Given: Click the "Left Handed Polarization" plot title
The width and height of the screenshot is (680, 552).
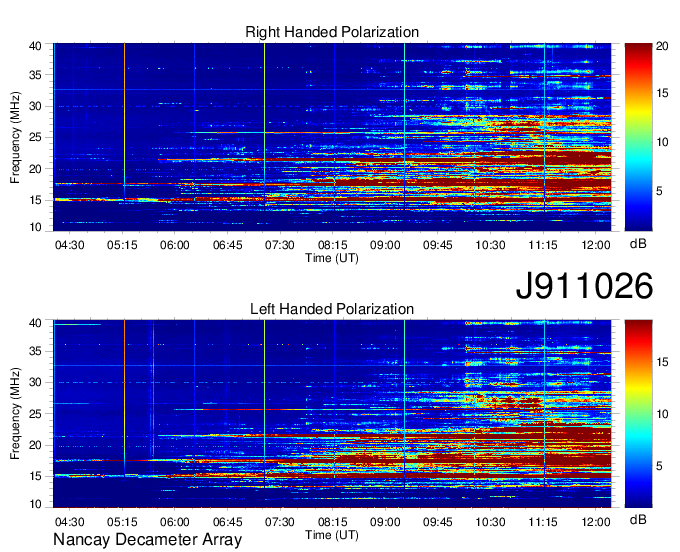Looking at the screenshot, I should click(332, 309).
